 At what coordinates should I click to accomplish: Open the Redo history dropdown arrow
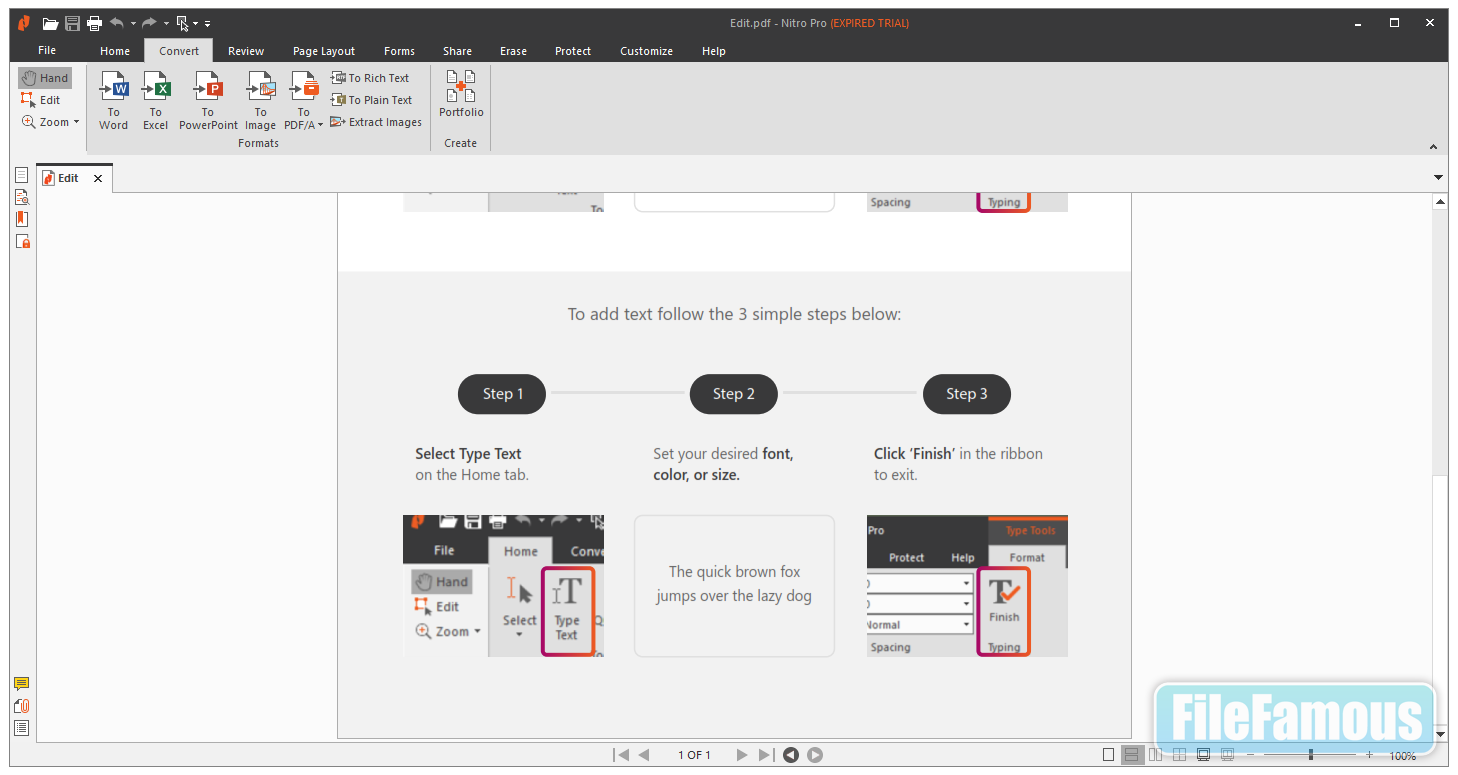[165, 24]
